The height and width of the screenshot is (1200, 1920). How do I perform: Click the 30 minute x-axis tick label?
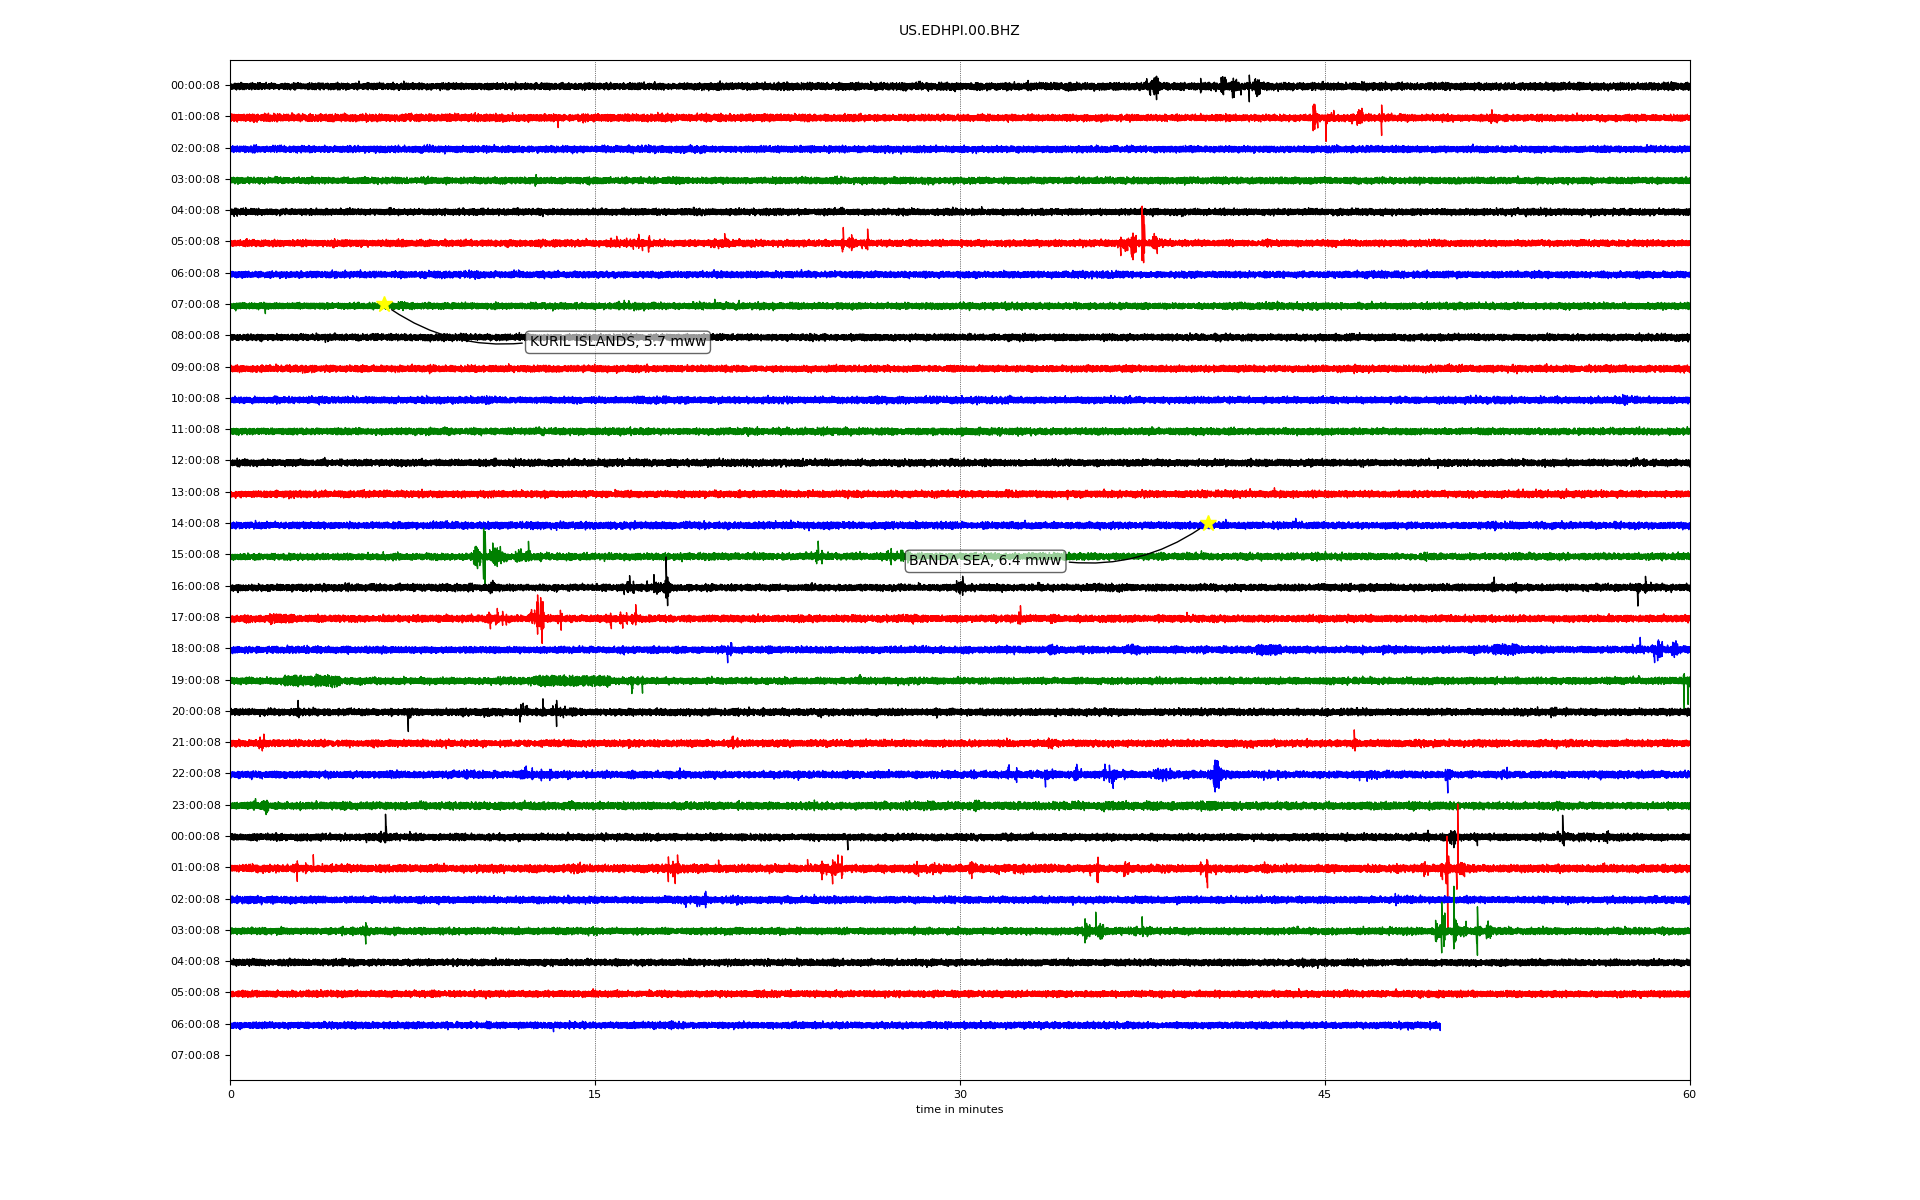960,1094
